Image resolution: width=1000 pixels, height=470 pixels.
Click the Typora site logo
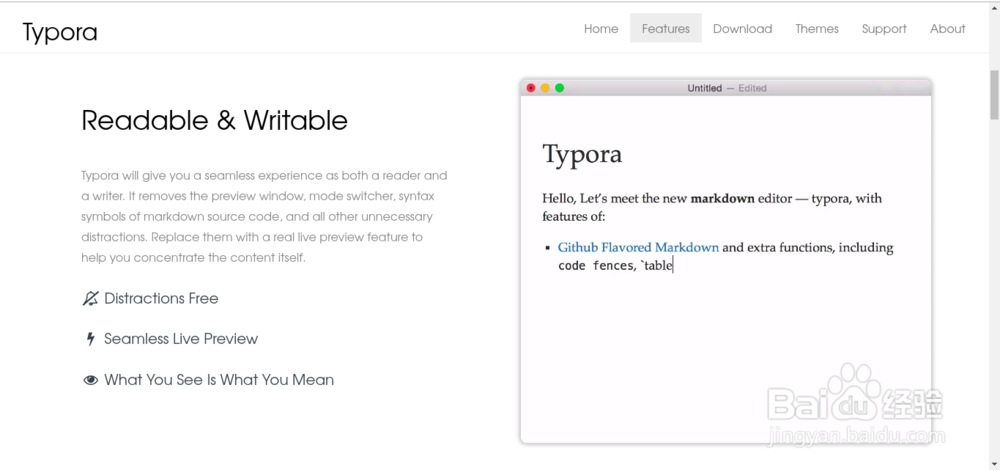tap(60, 31)
